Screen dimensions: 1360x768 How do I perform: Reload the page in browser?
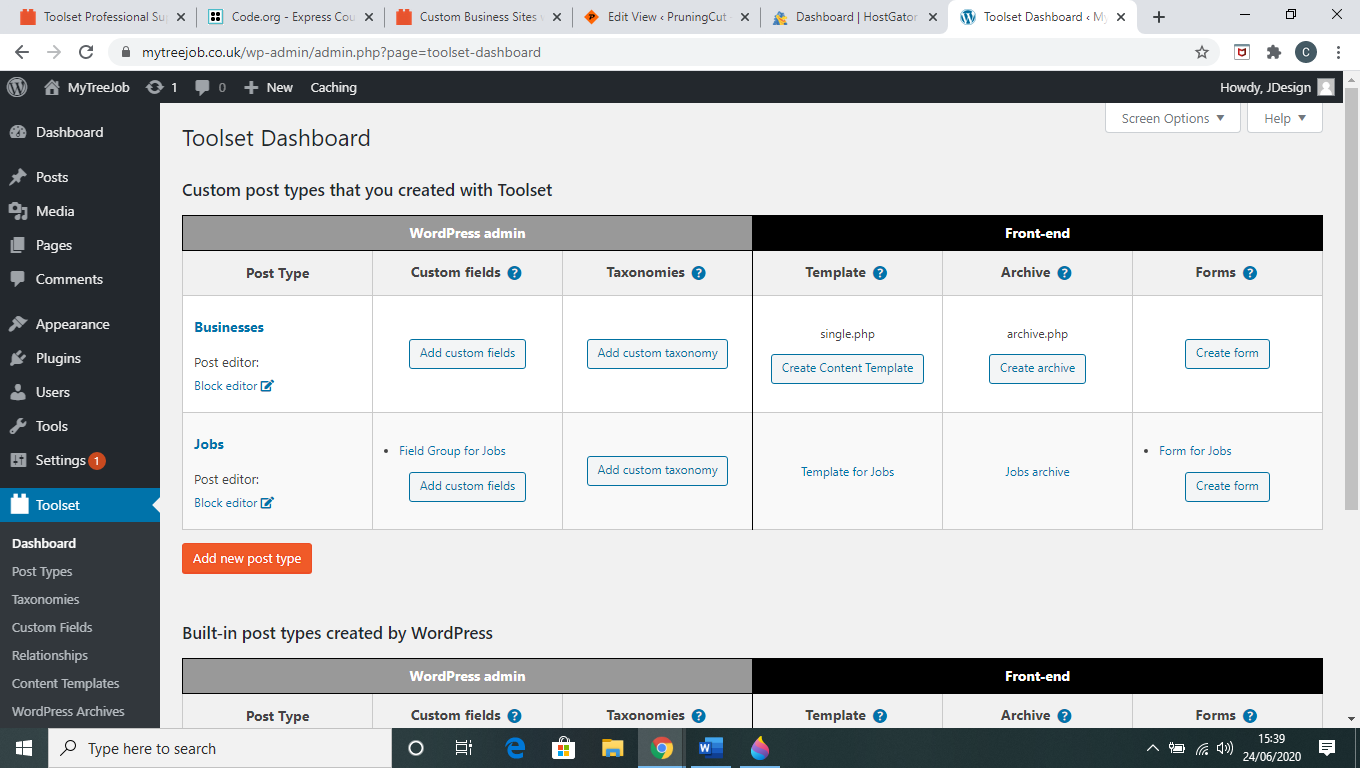coord(86,52)
